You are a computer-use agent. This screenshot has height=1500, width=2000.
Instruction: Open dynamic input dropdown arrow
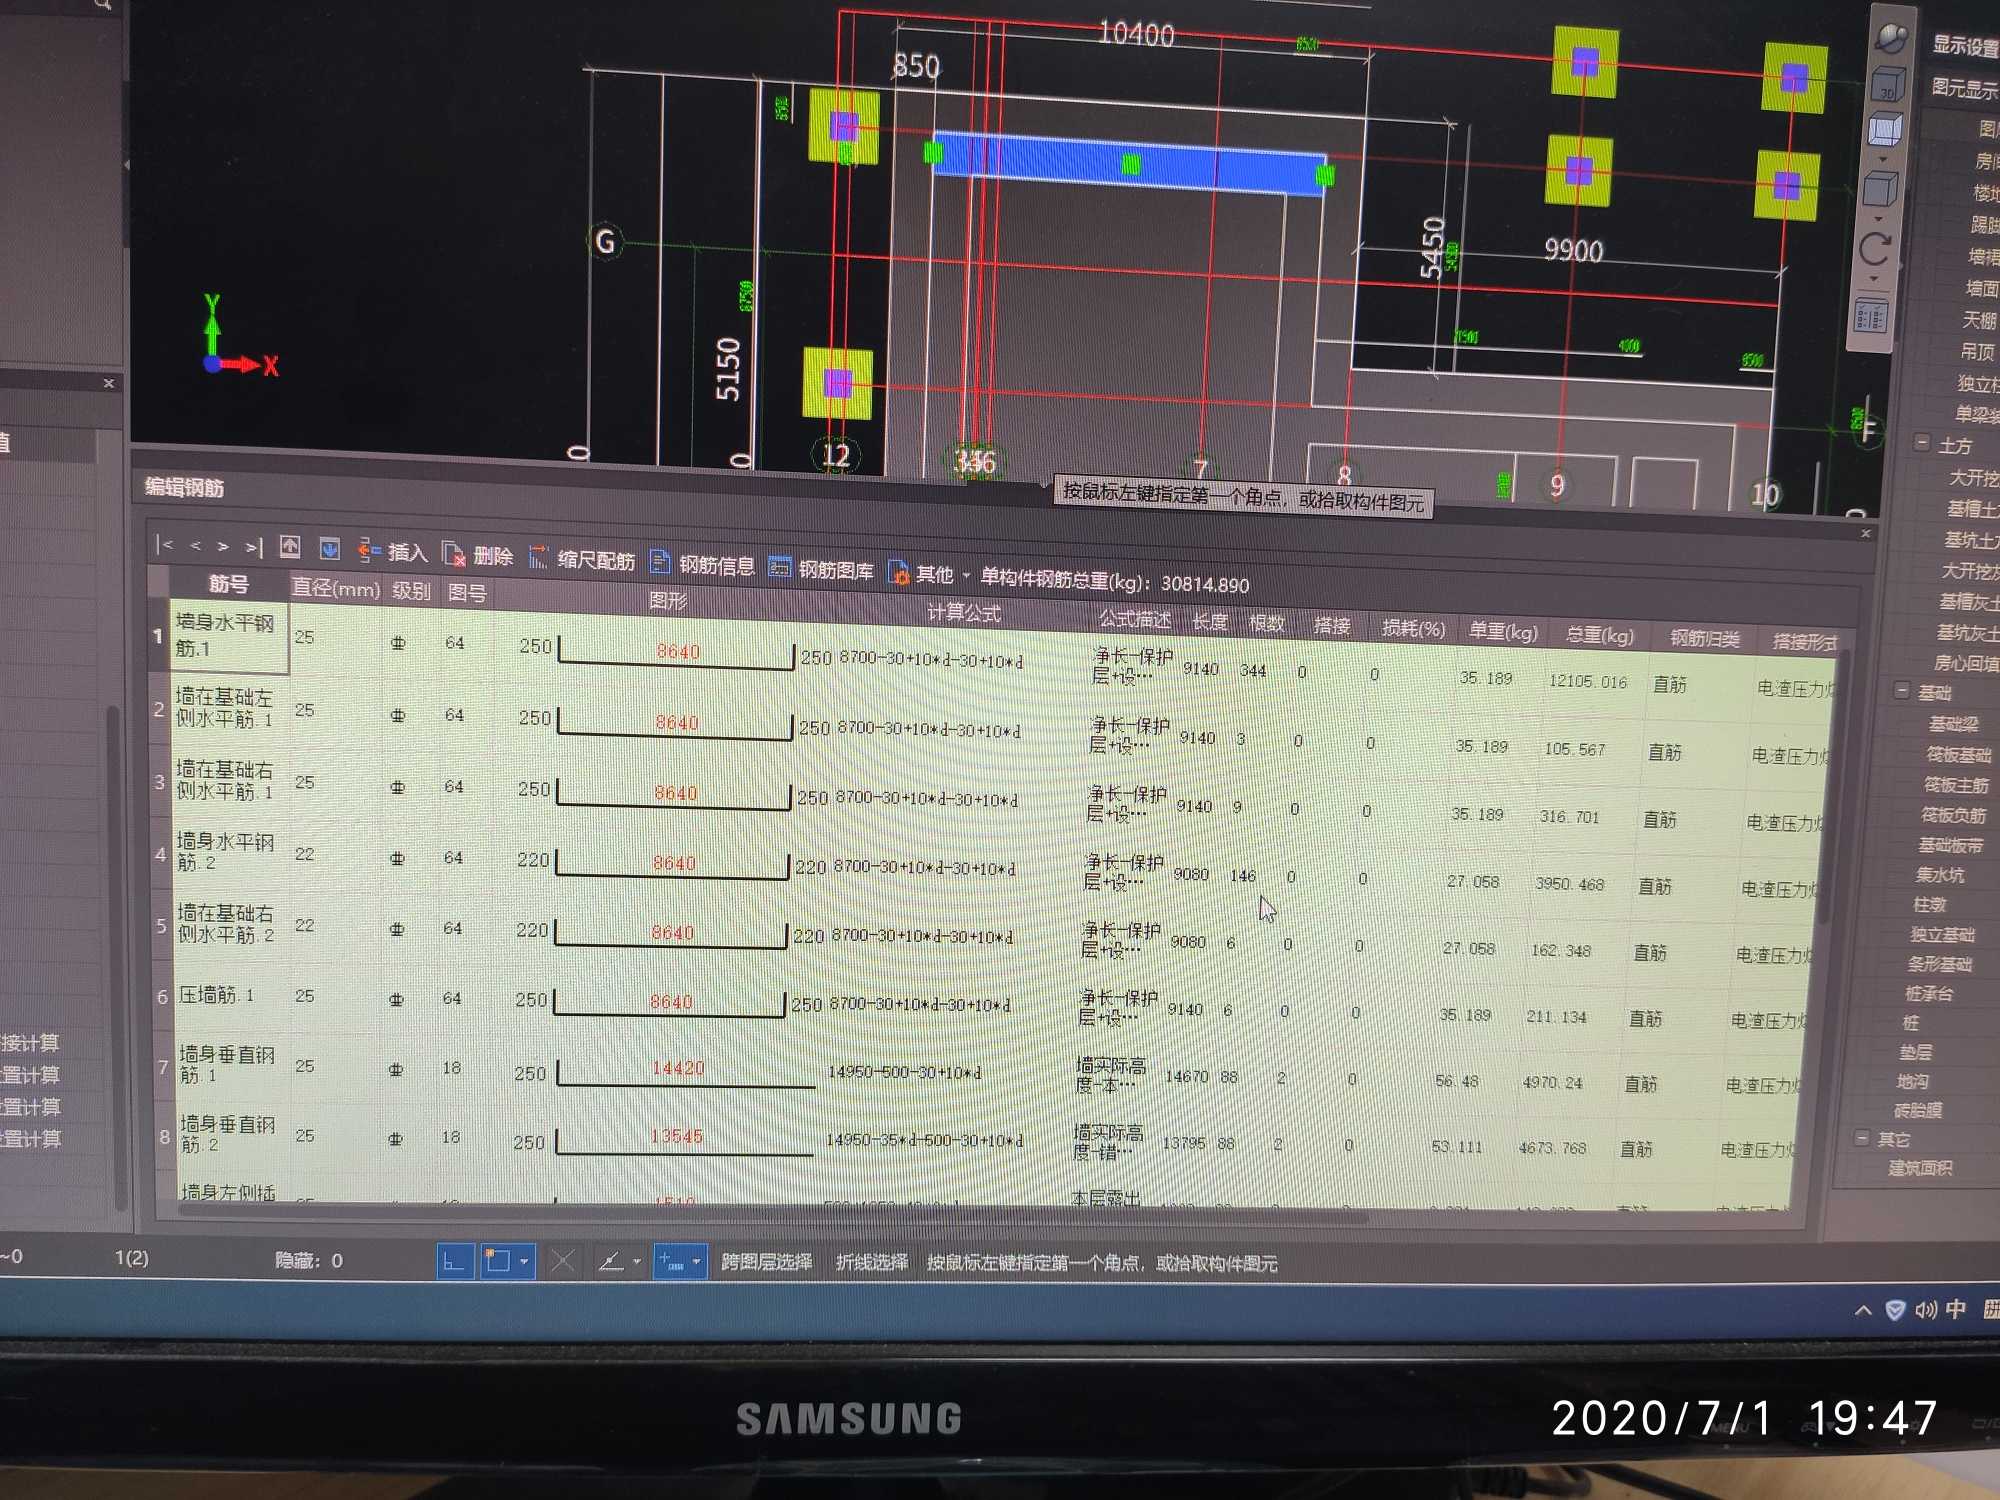[697, 1263]
